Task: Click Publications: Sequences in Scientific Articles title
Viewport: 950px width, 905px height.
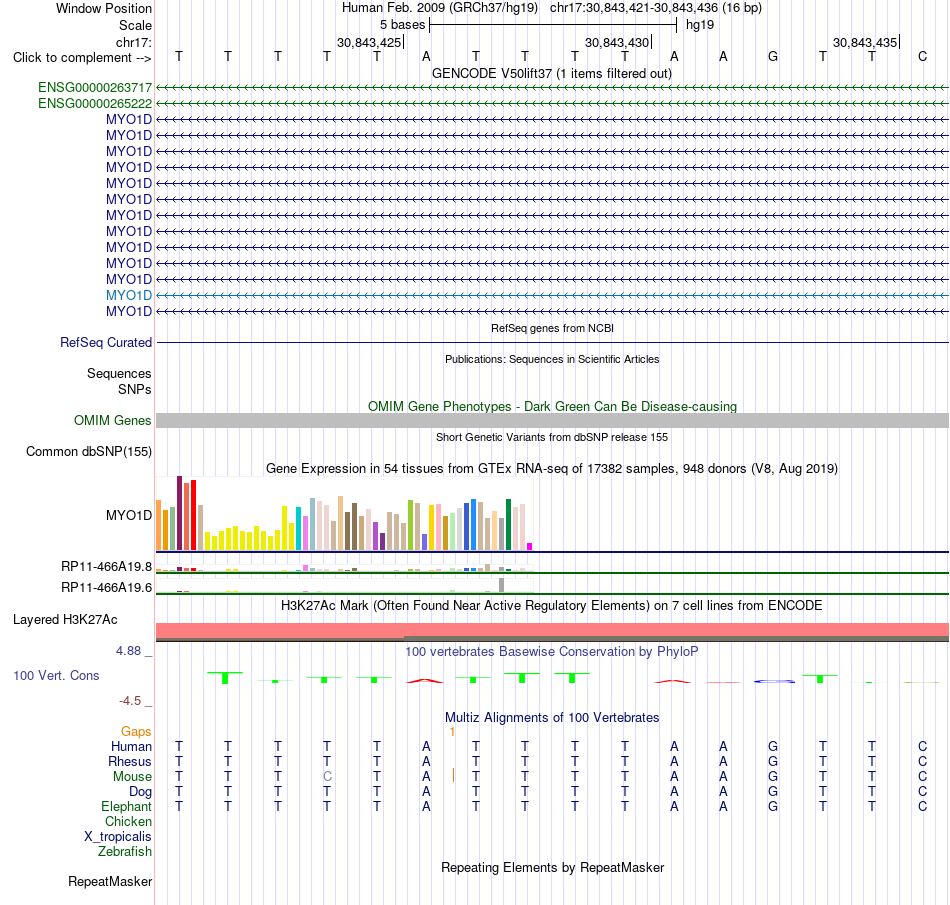Action: pyautogui.click(x=552, y=359)
